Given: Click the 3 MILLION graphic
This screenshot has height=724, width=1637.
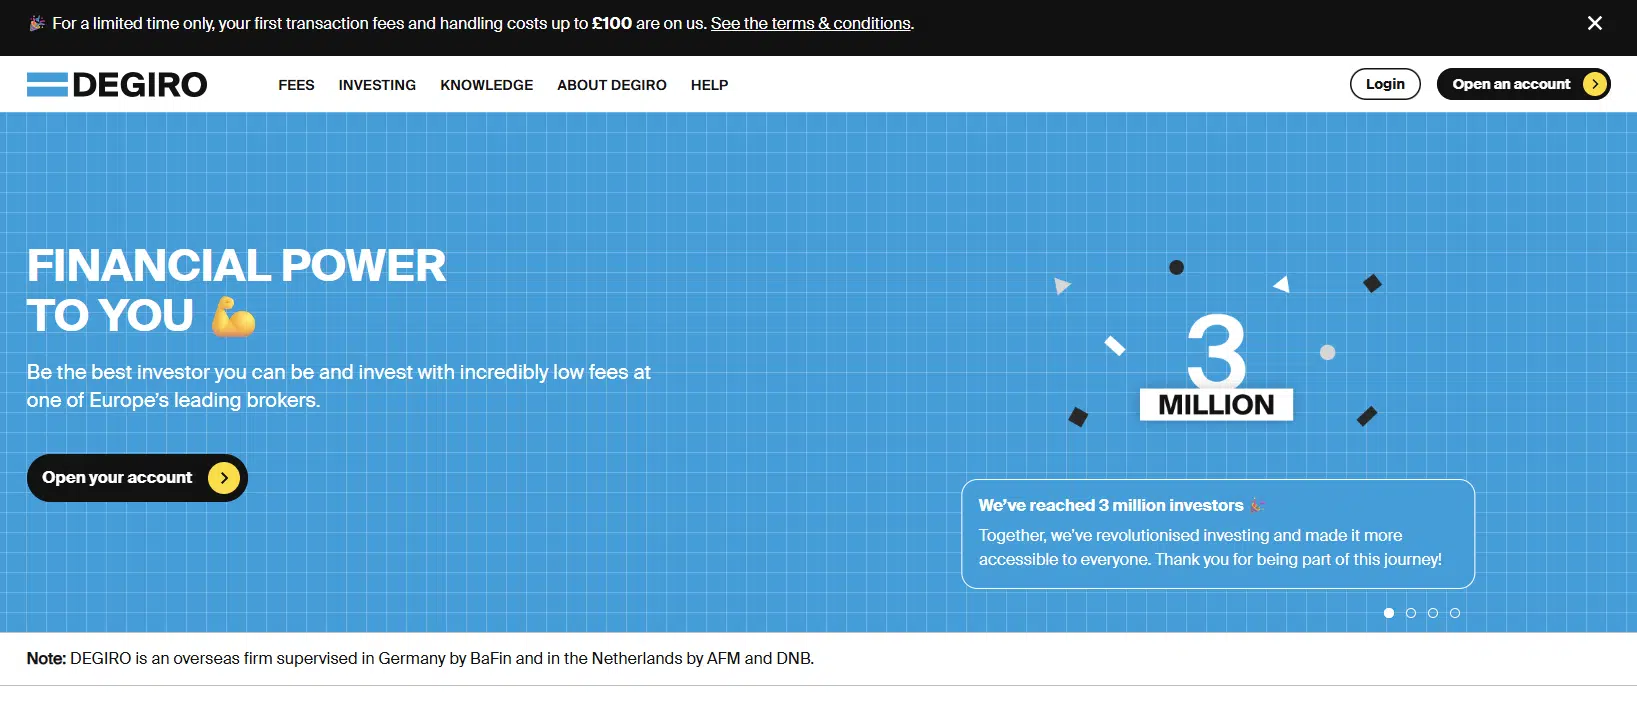Looking at the screenshot, I should [1216, 367].
